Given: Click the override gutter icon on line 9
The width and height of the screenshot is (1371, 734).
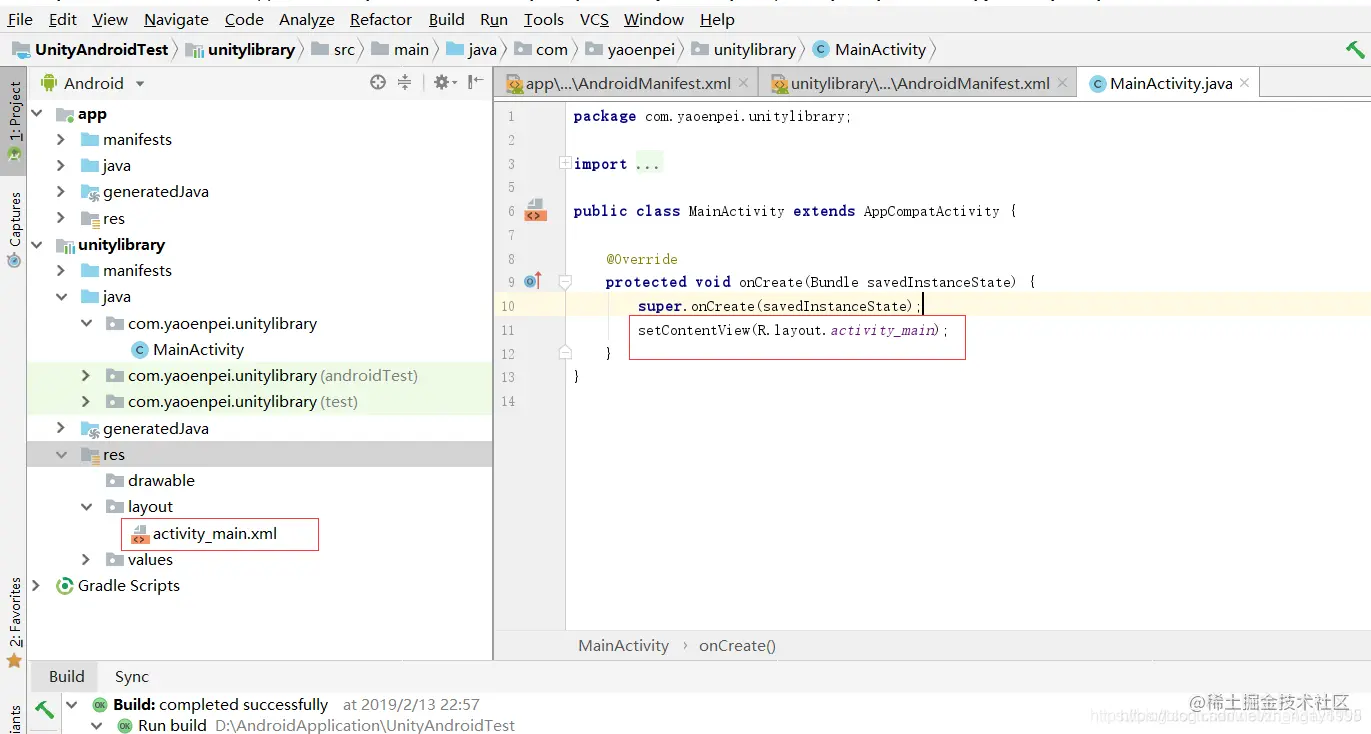Looking at the screenshot, I should coord(533,282).
